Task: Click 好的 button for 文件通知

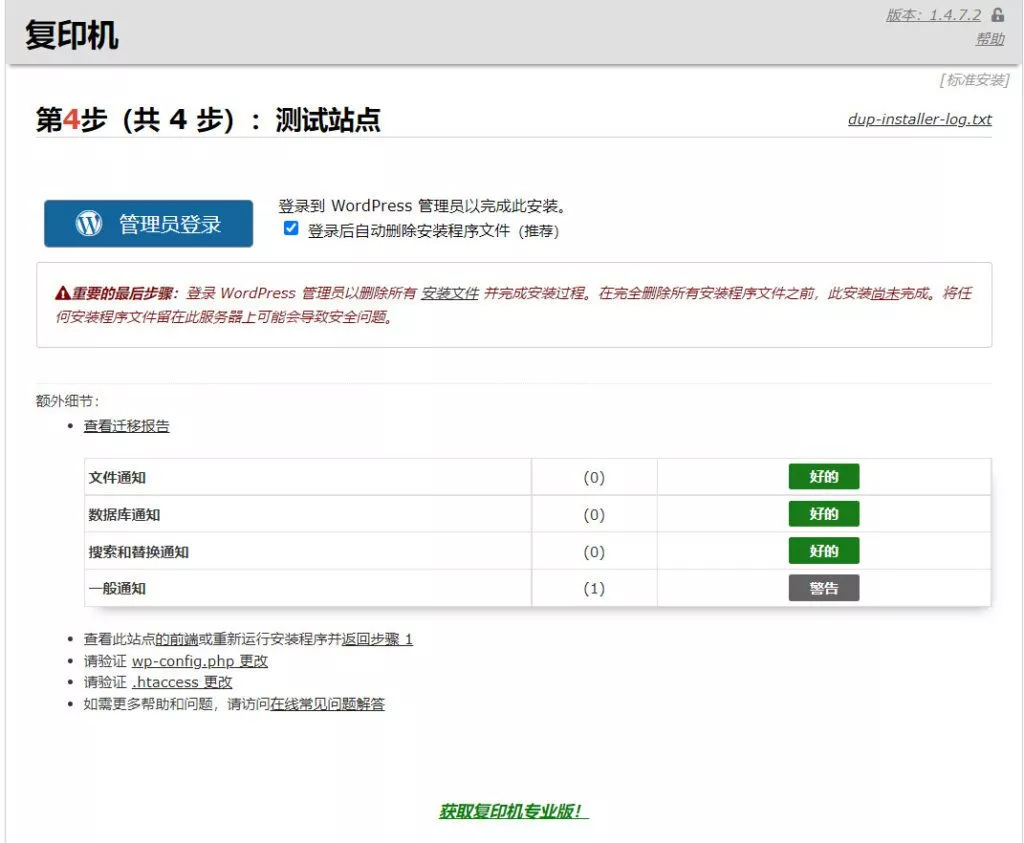Action: (824, 477)
